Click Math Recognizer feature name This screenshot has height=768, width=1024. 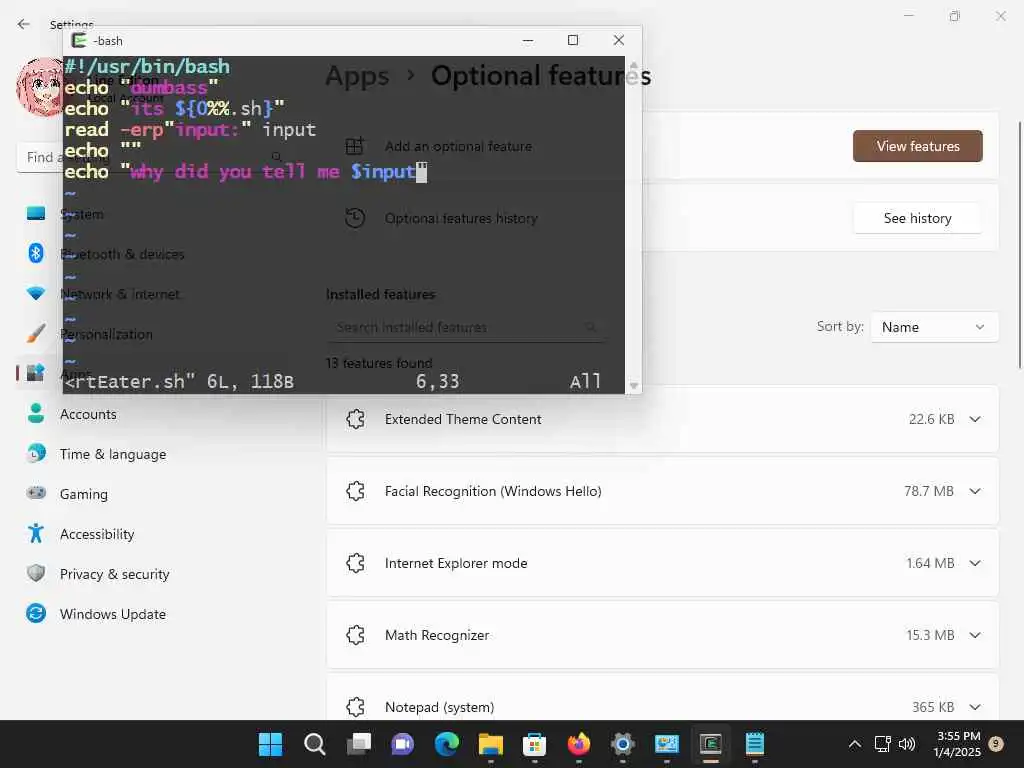click(x=437, y=635)
